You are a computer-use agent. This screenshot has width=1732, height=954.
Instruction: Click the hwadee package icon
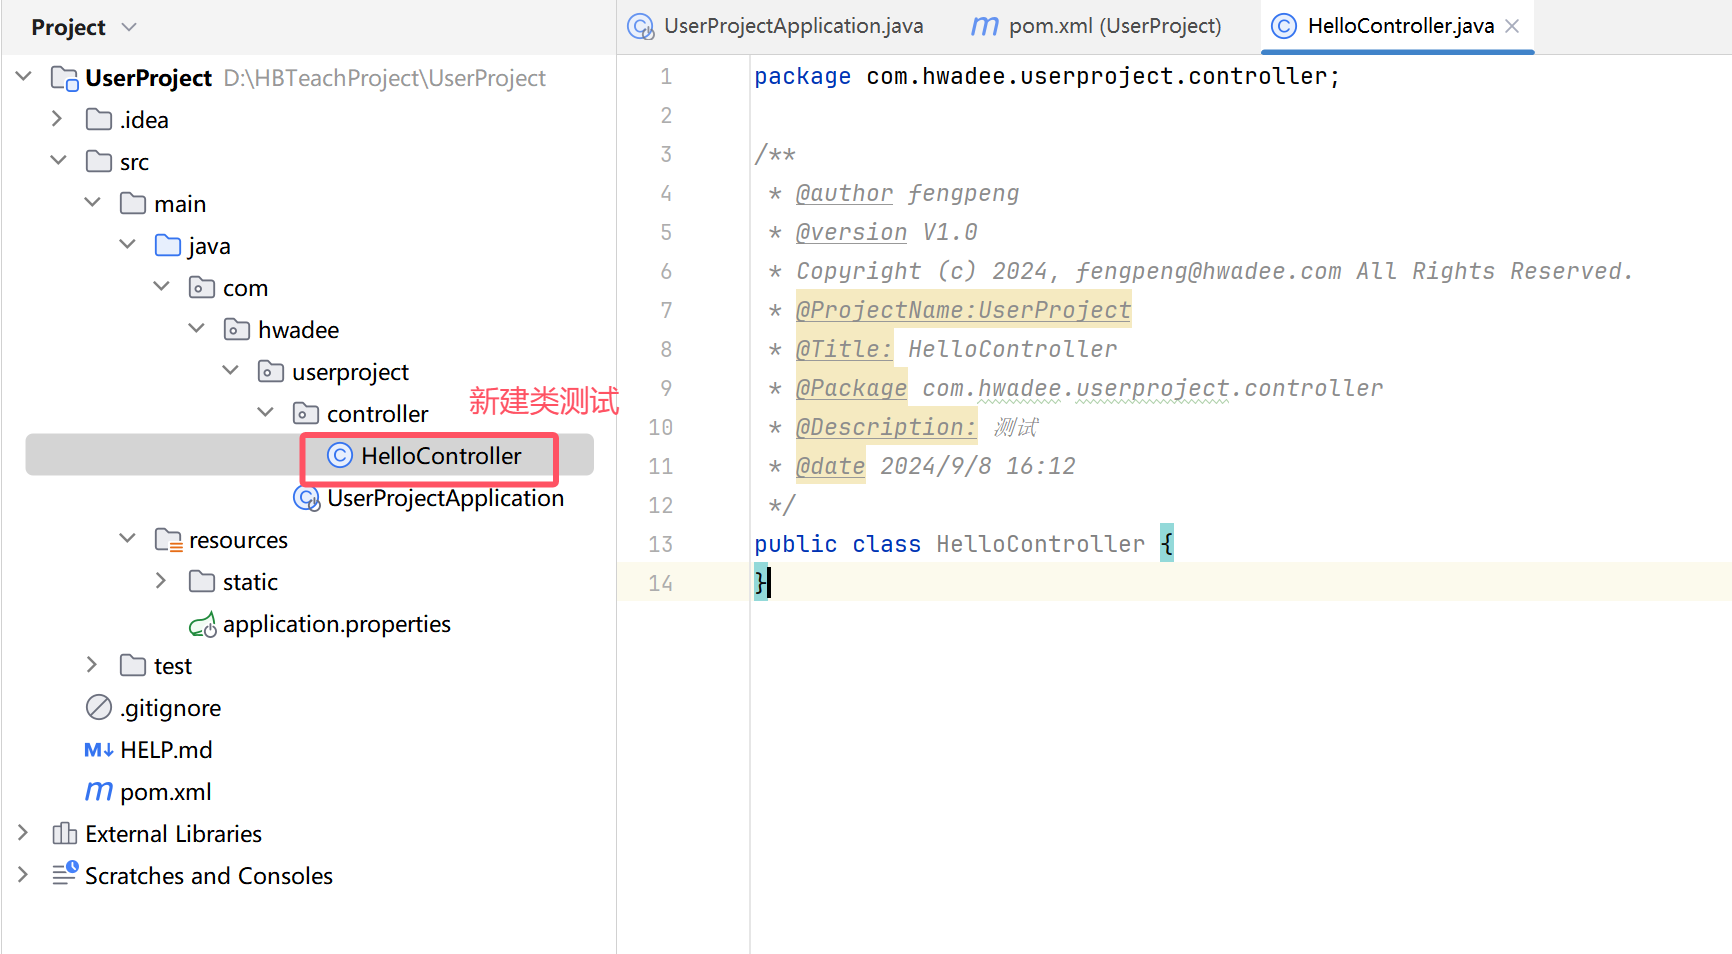point(237,329)
